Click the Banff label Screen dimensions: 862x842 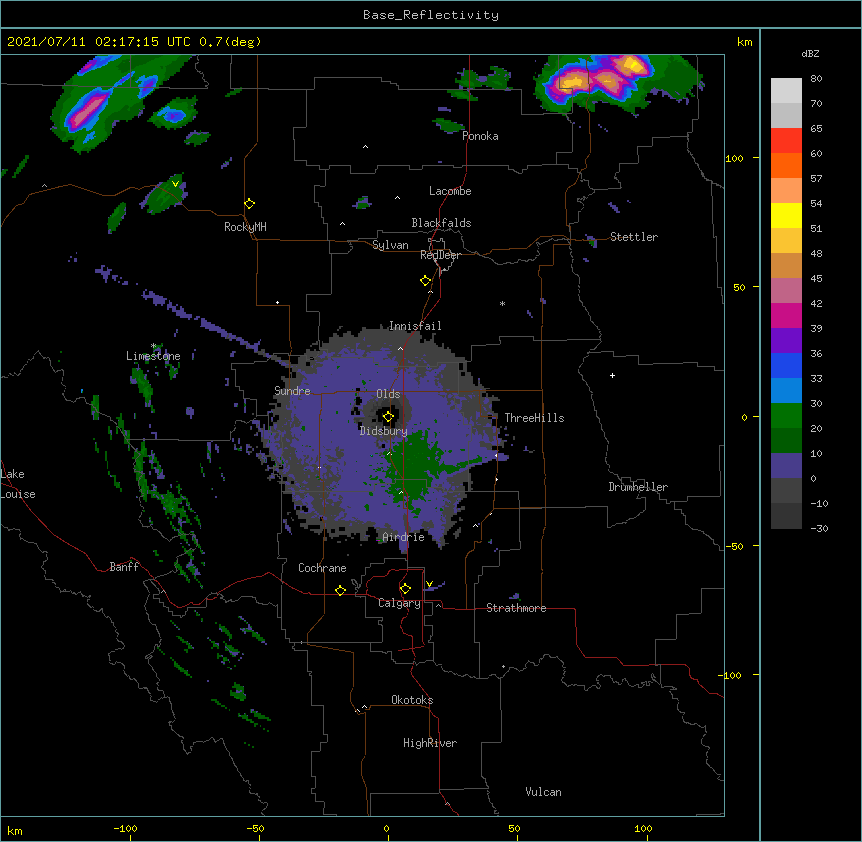click(x=124, y=567)
